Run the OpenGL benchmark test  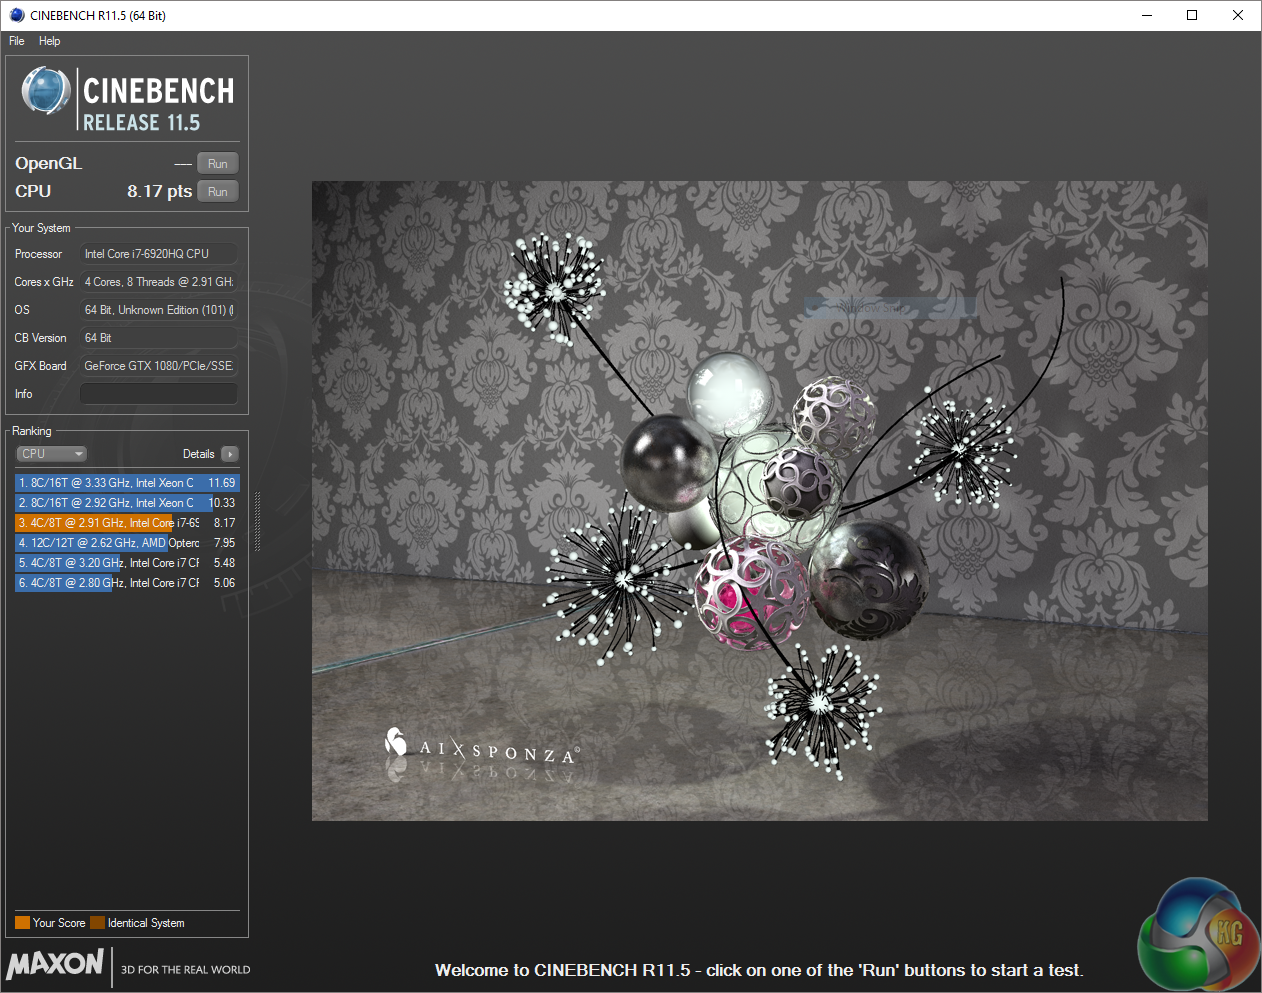217,164
